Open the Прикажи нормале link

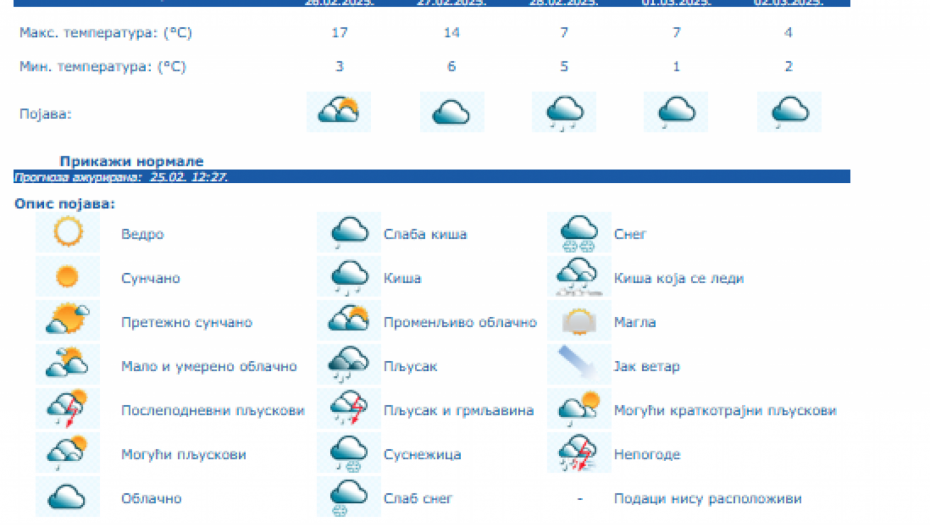point(131,161)
